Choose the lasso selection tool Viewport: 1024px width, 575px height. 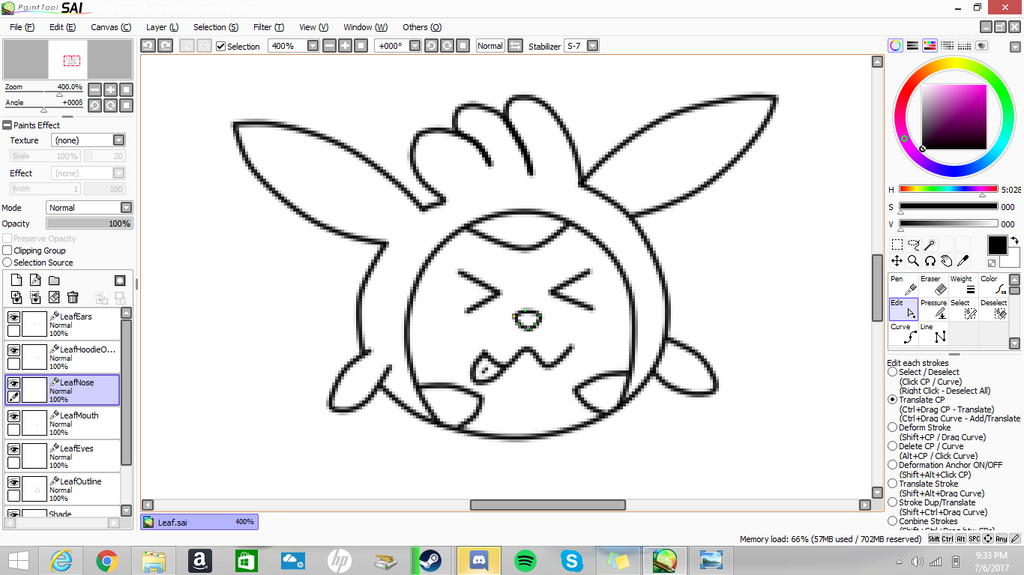pos(914,244)
